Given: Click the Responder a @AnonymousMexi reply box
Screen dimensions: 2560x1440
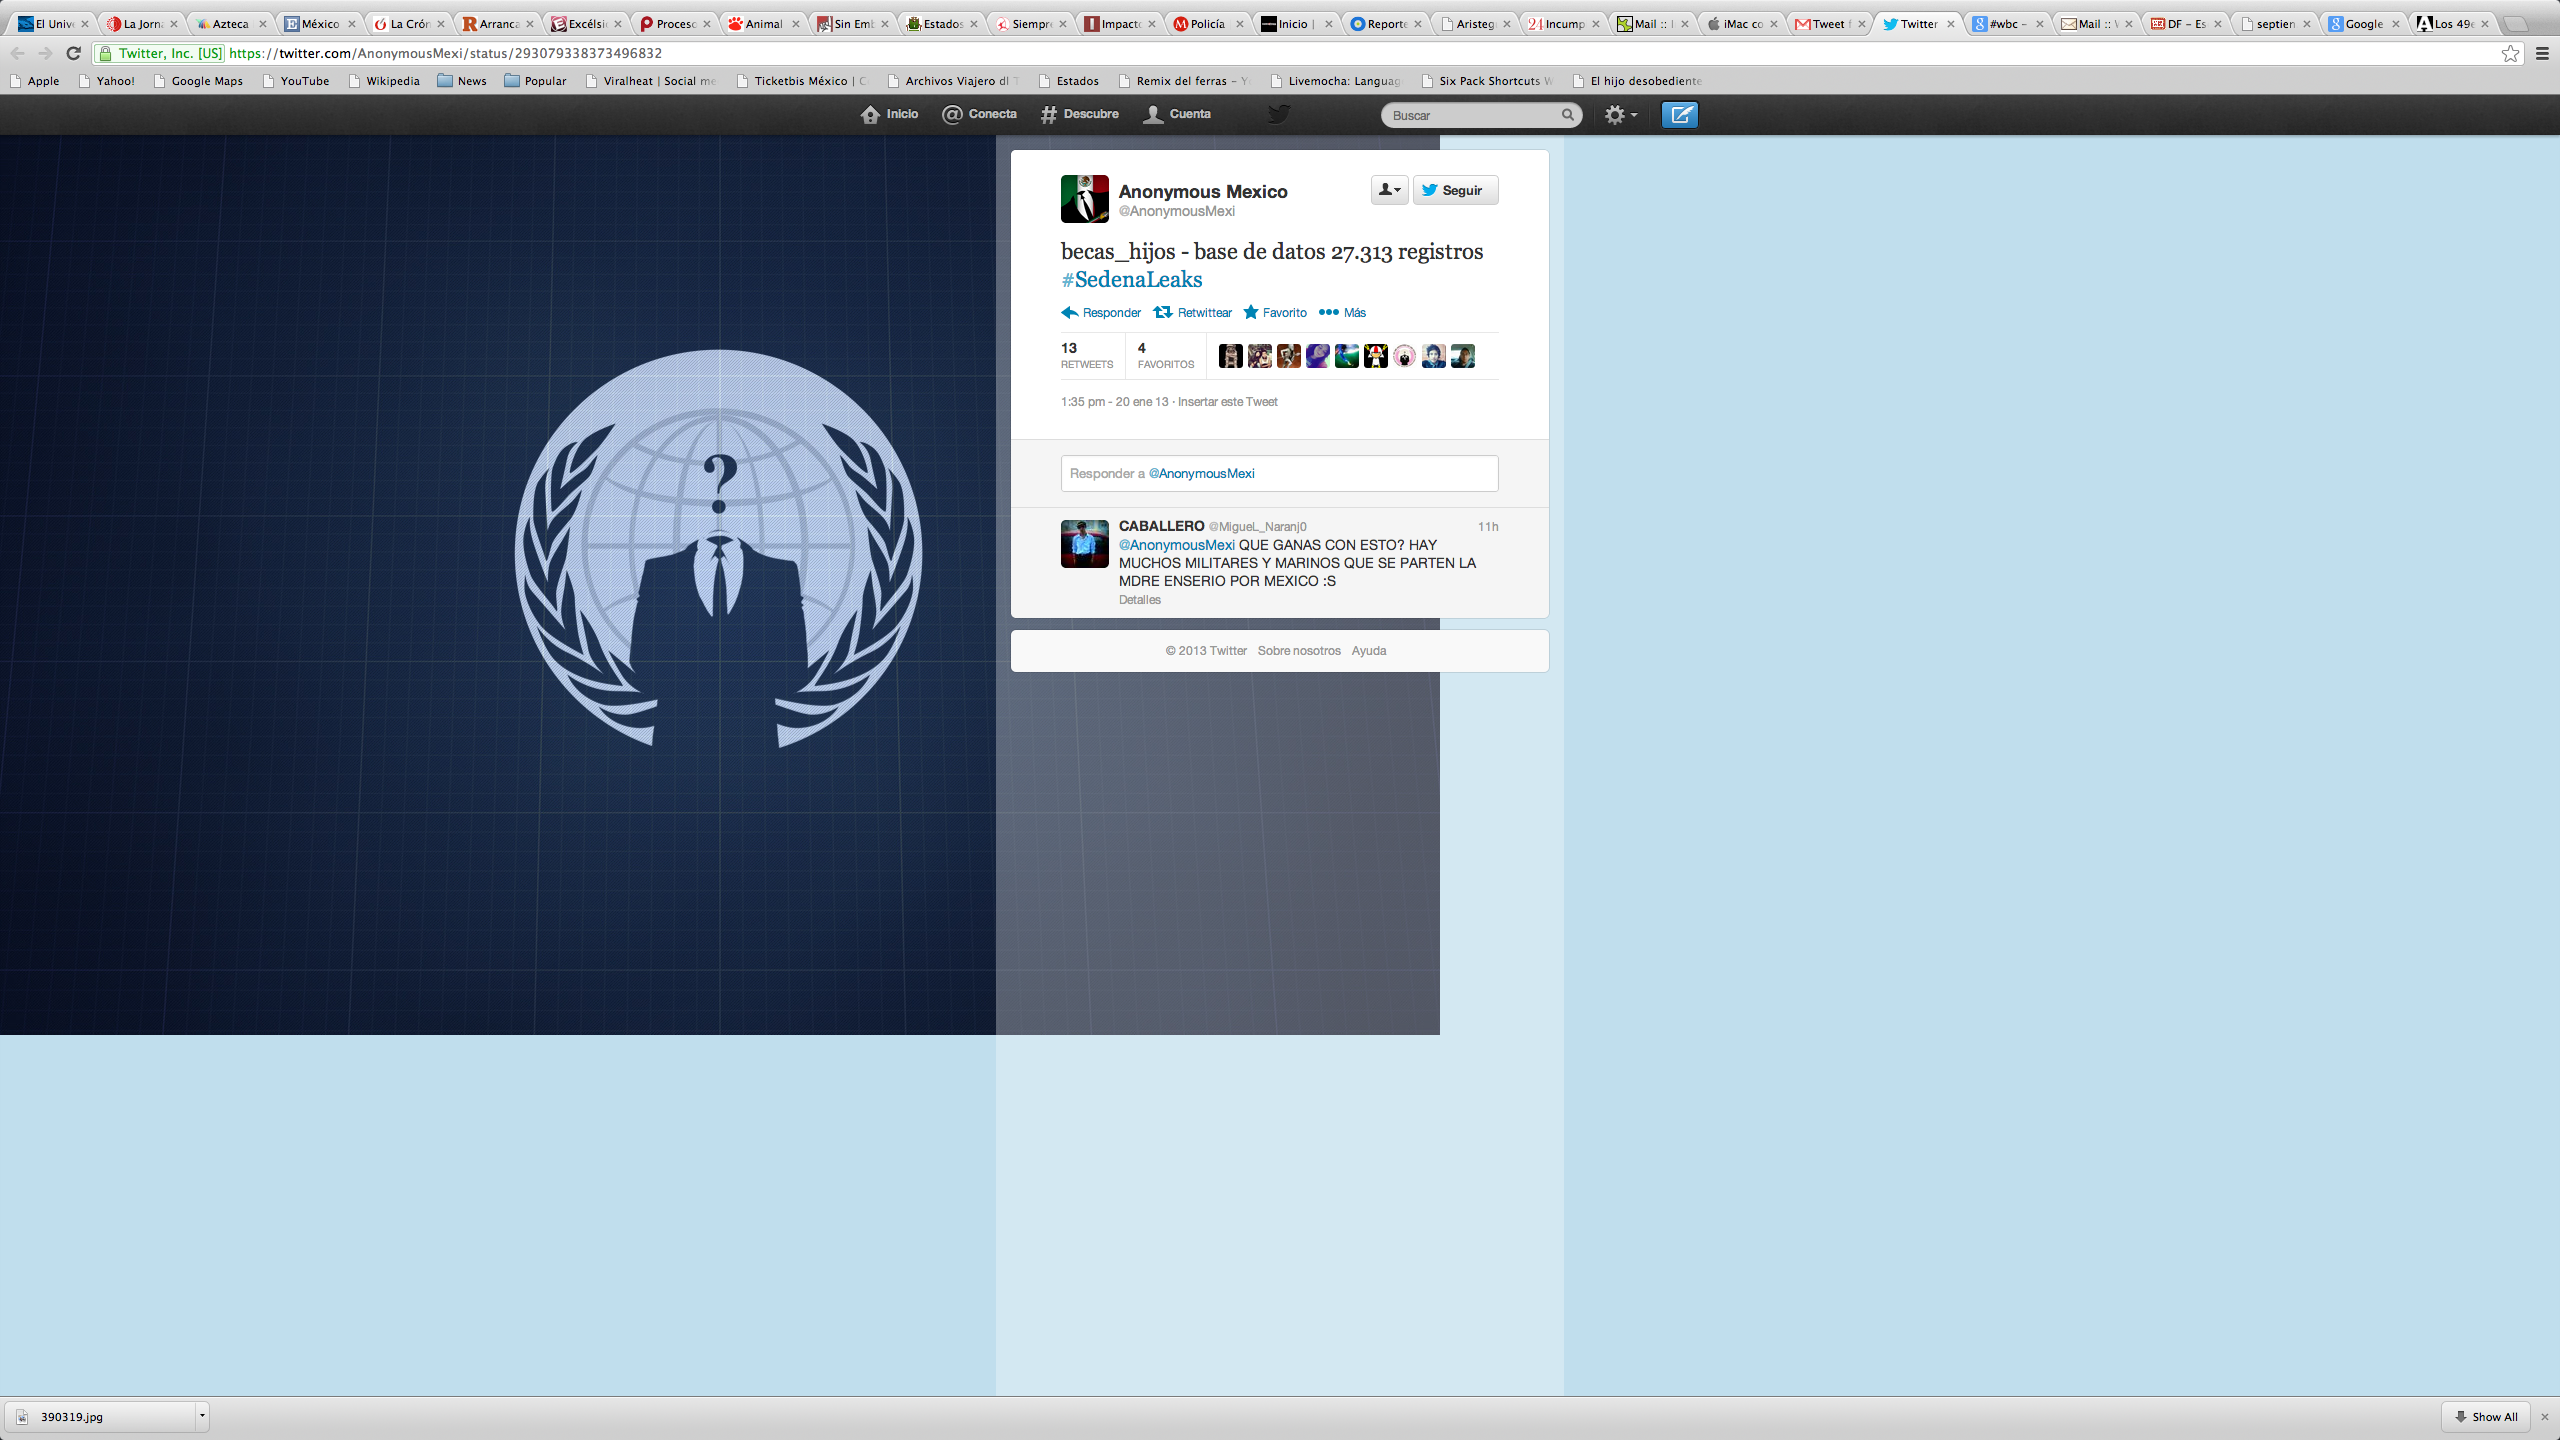Looking at the screenshot, I should pos(1279,474).
